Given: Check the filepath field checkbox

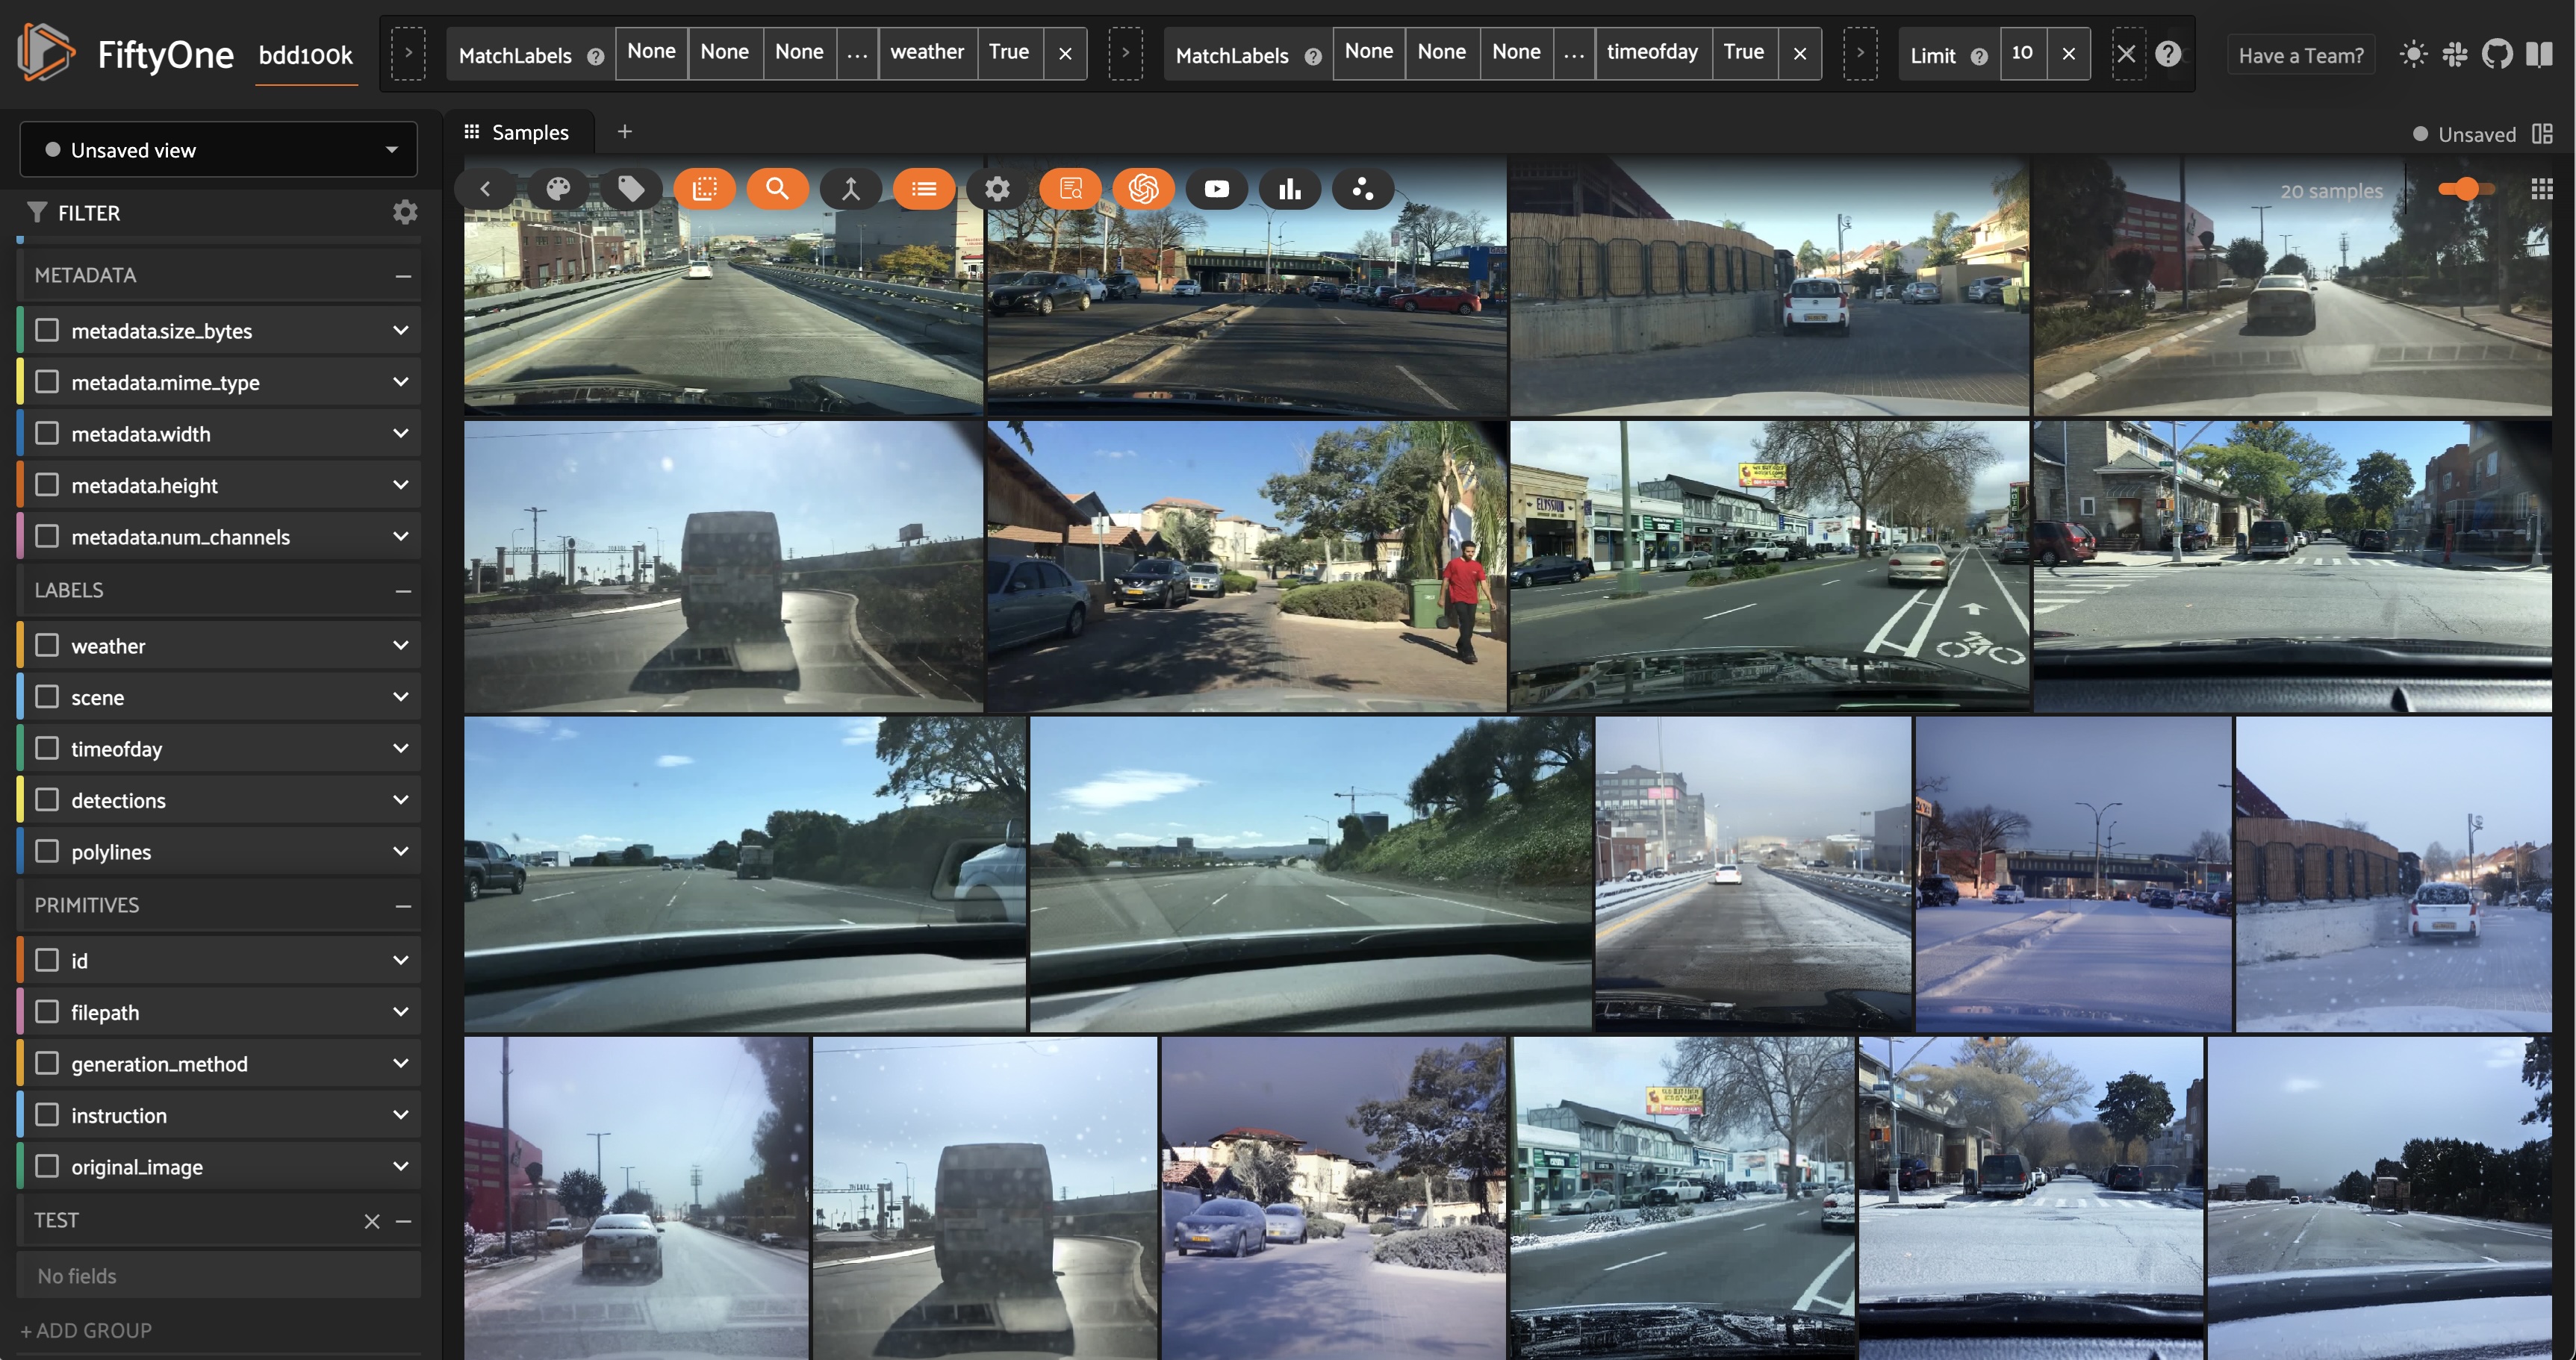Looking at the screenshot, I should click(47, 1012).
